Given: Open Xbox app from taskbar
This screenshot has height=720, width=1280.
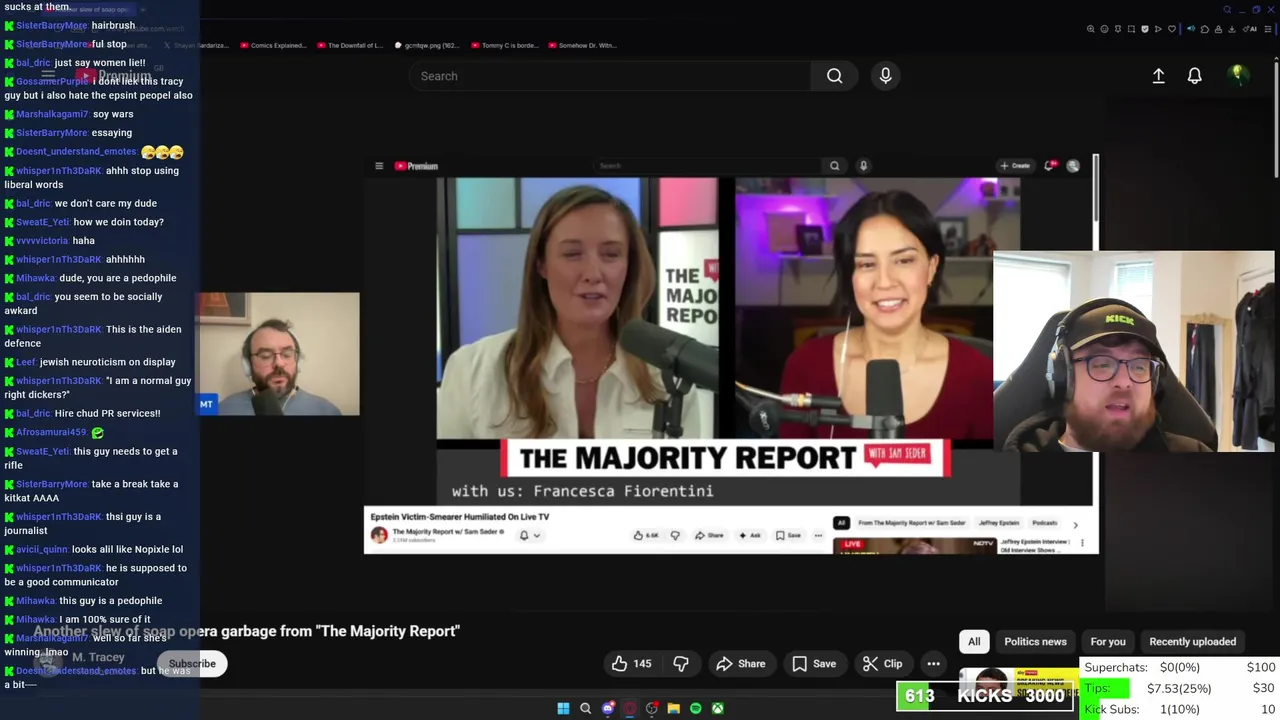Looking at the screenshot, I should (718, 708).
